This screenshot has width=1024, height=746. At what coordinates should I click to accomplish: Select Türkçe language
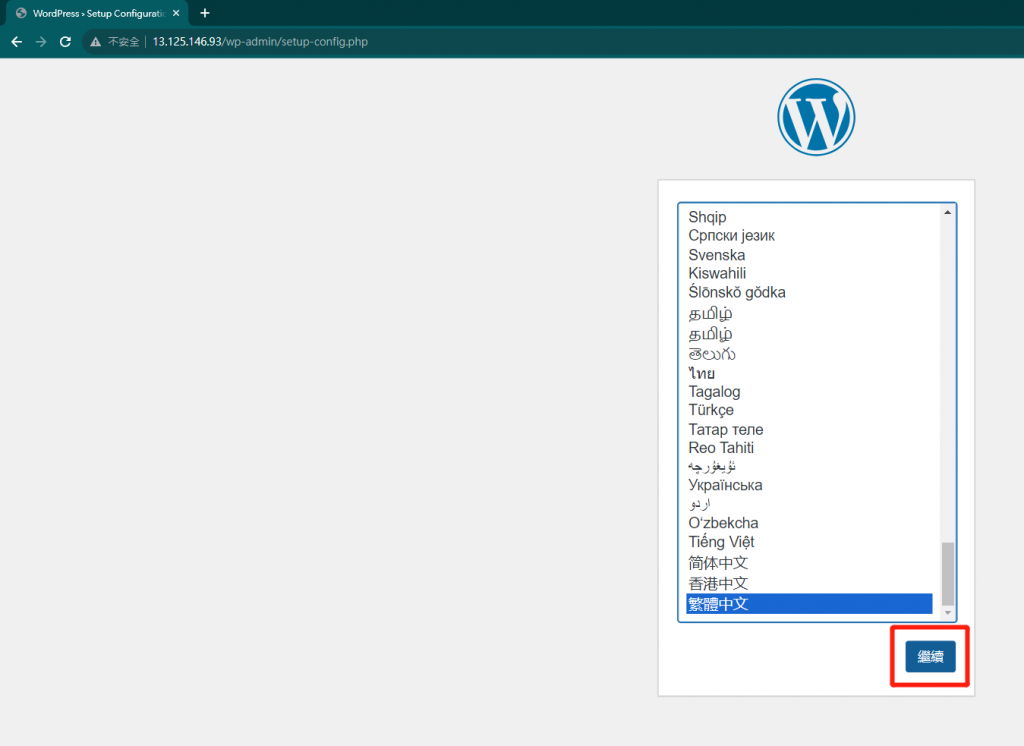pos(809,410)
